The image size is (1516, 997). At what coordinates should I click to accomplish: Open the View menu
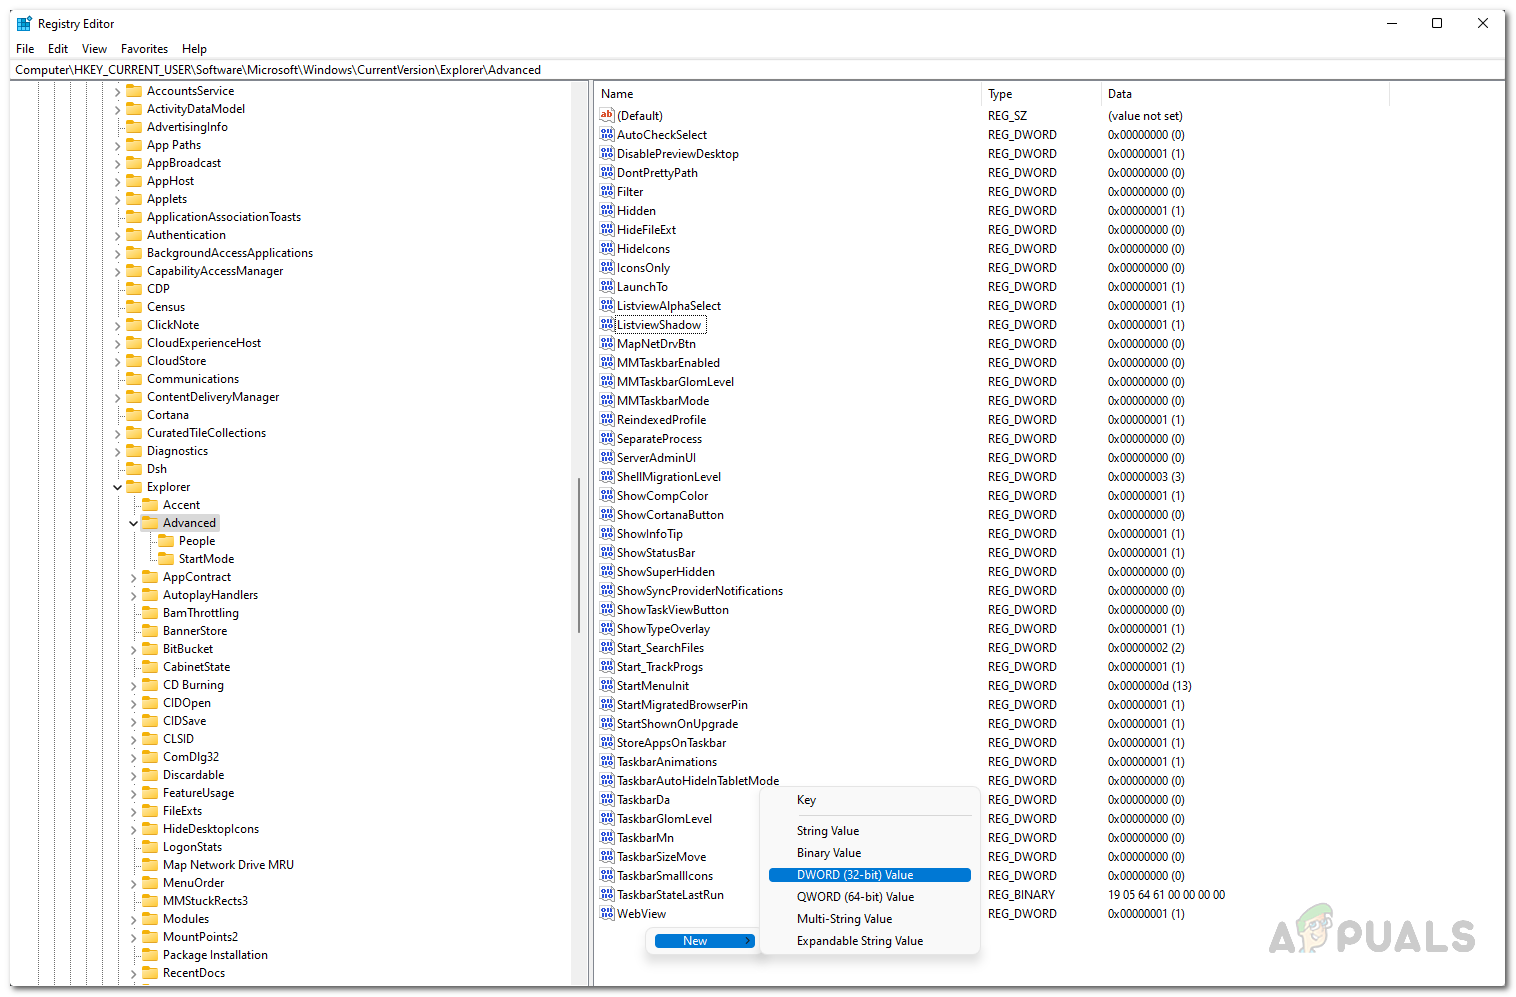(94, 48)
